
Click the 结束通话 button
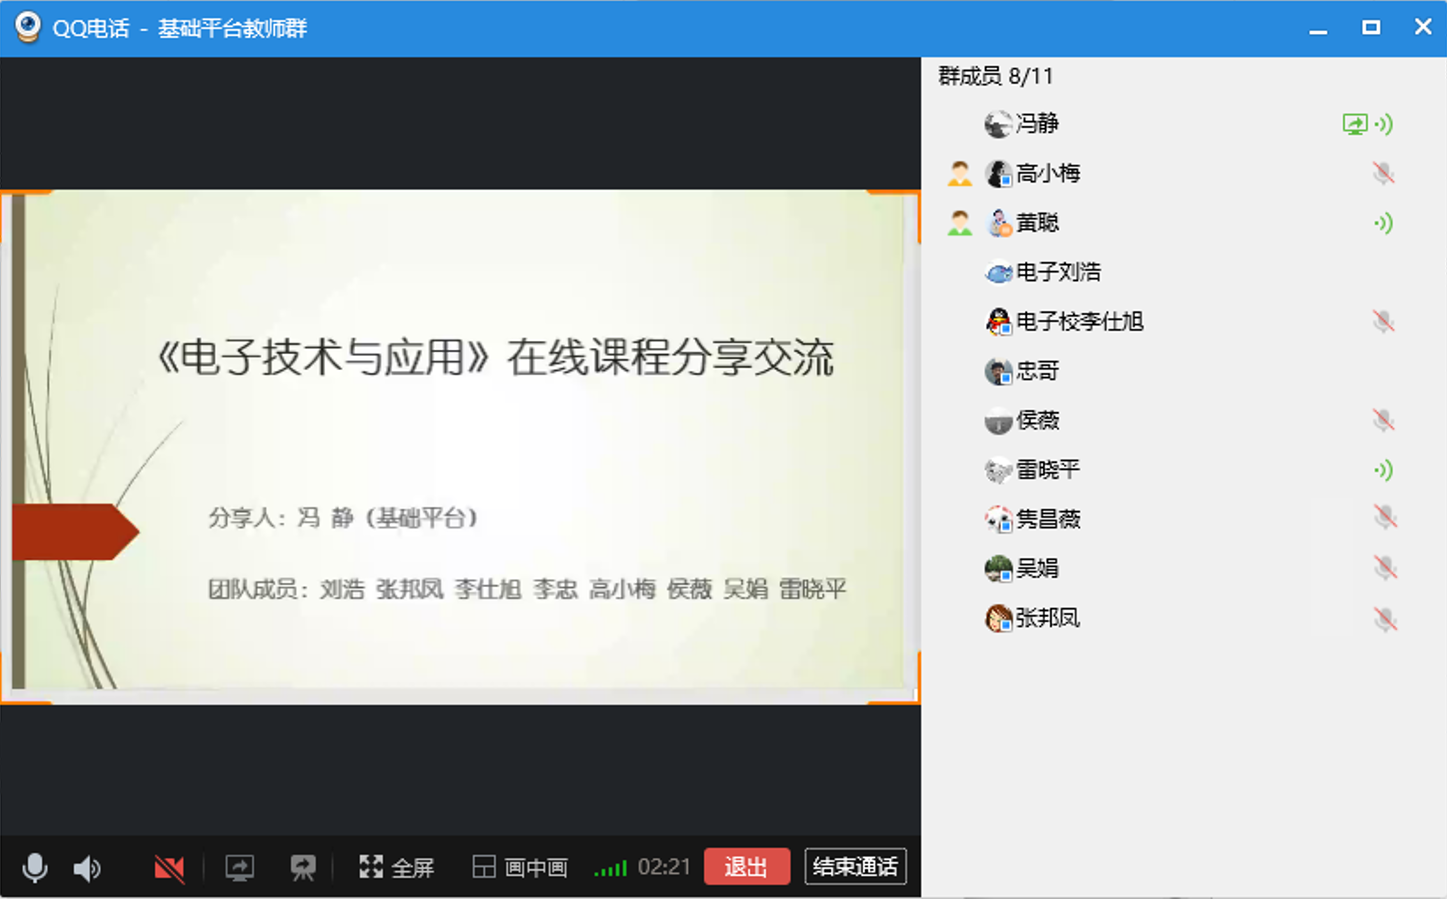point(855,866)
